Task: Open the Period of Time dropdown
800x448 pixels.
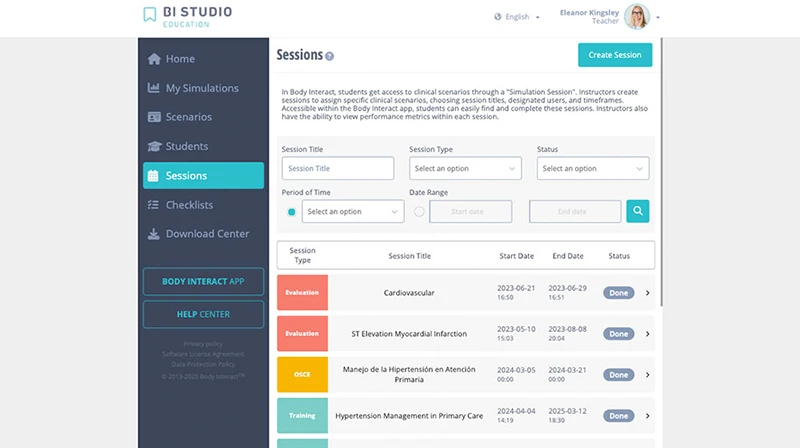Action: pyautogui.click(x=353, y=212)
